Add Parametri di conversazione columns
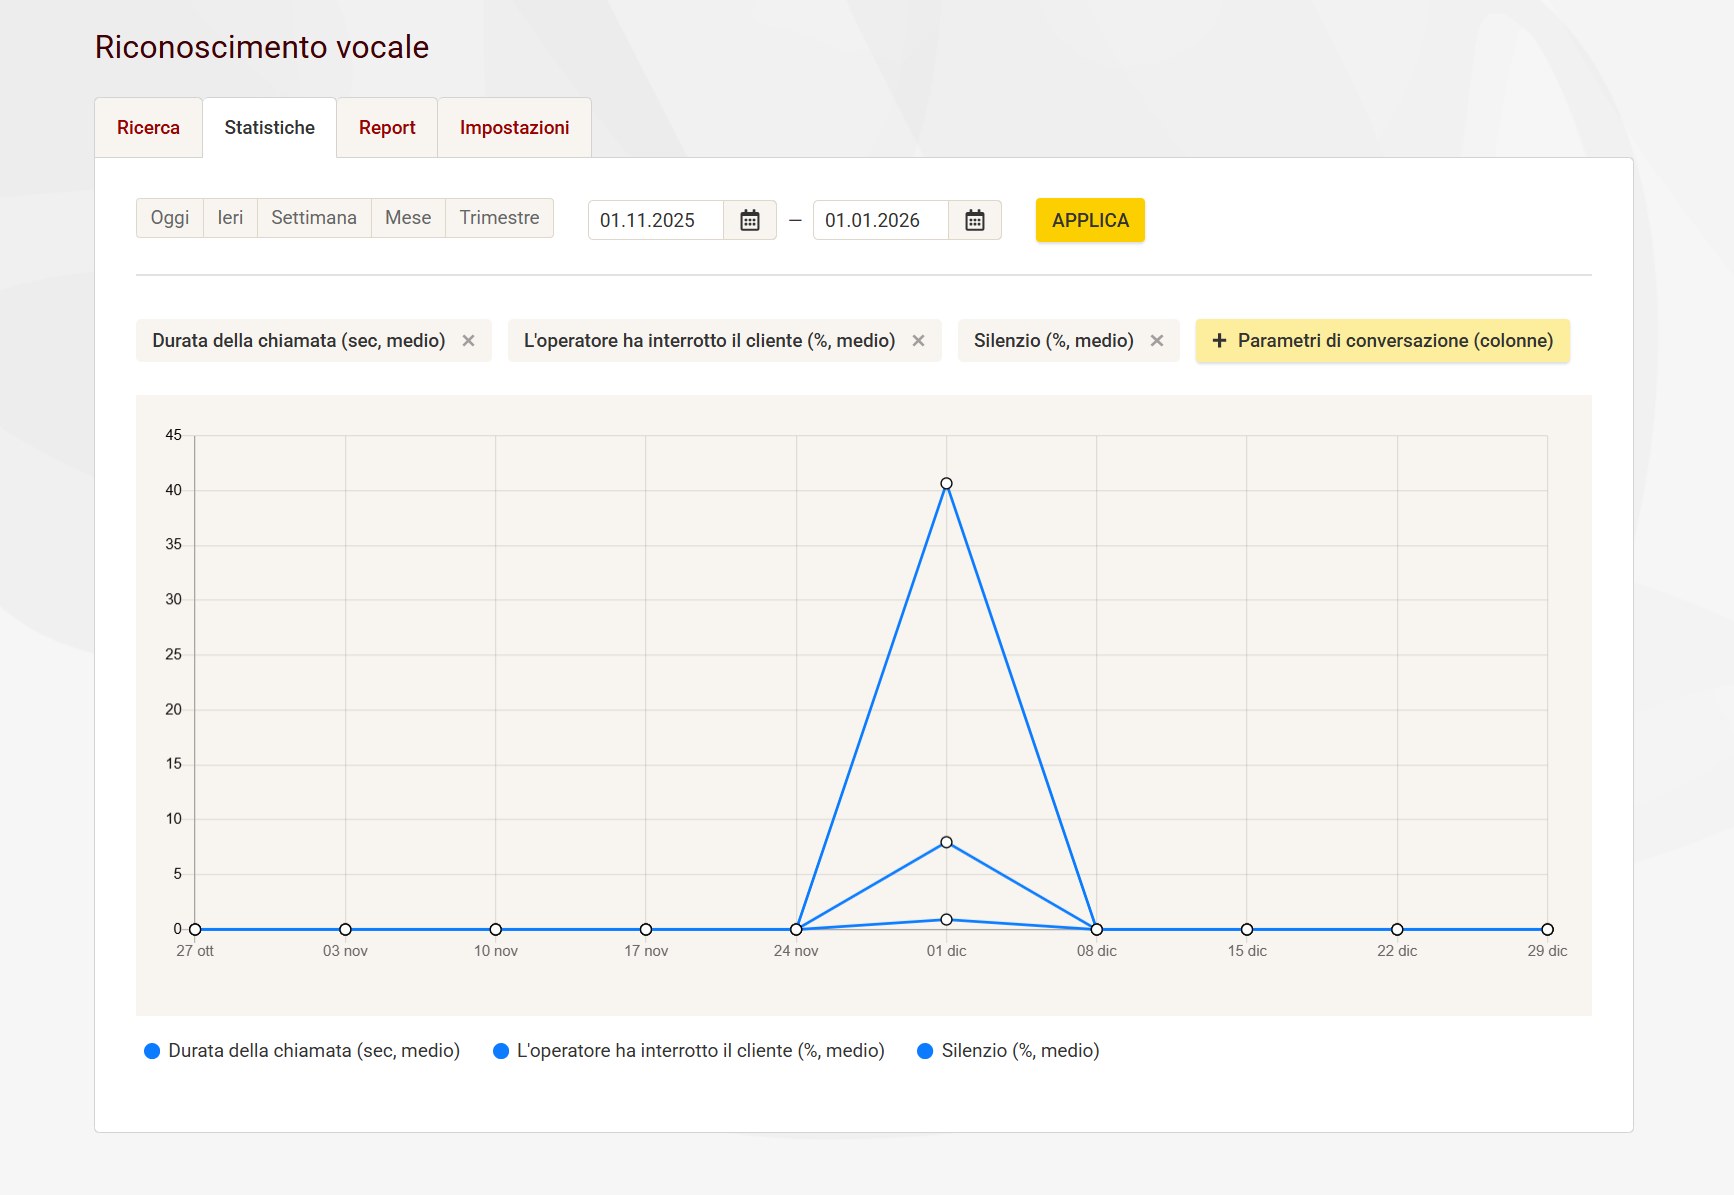Viewport: 1734px width, 1195px height. (1382, 341)
